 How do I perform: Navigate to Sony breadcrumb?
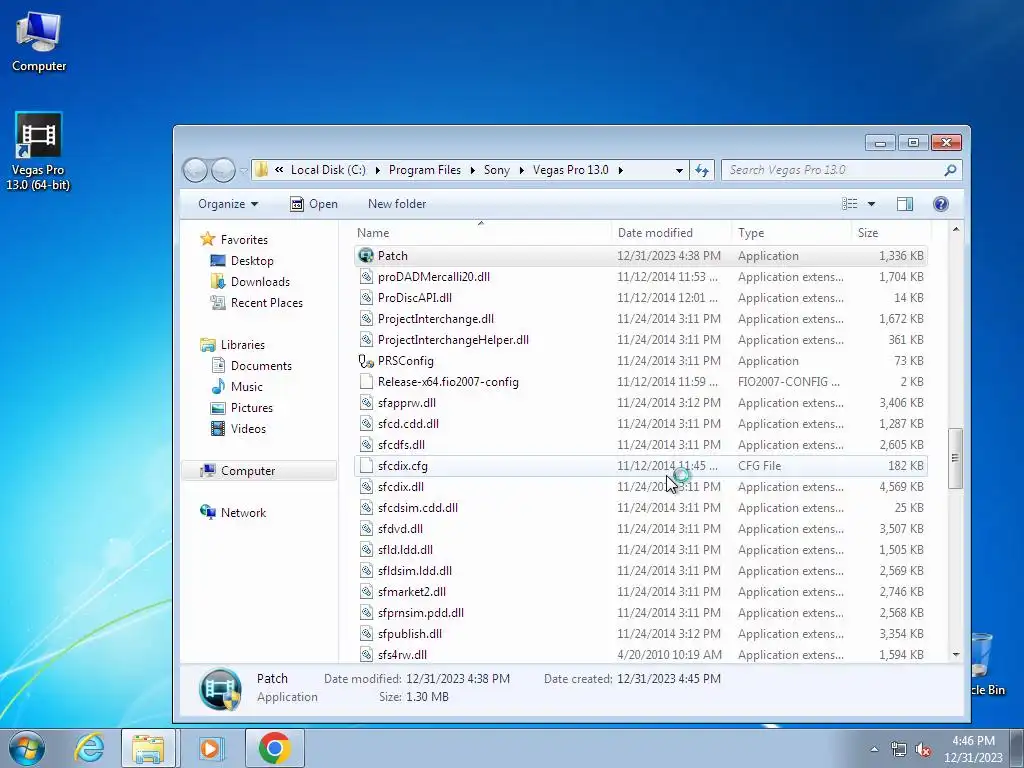click(x=496, y=170)
